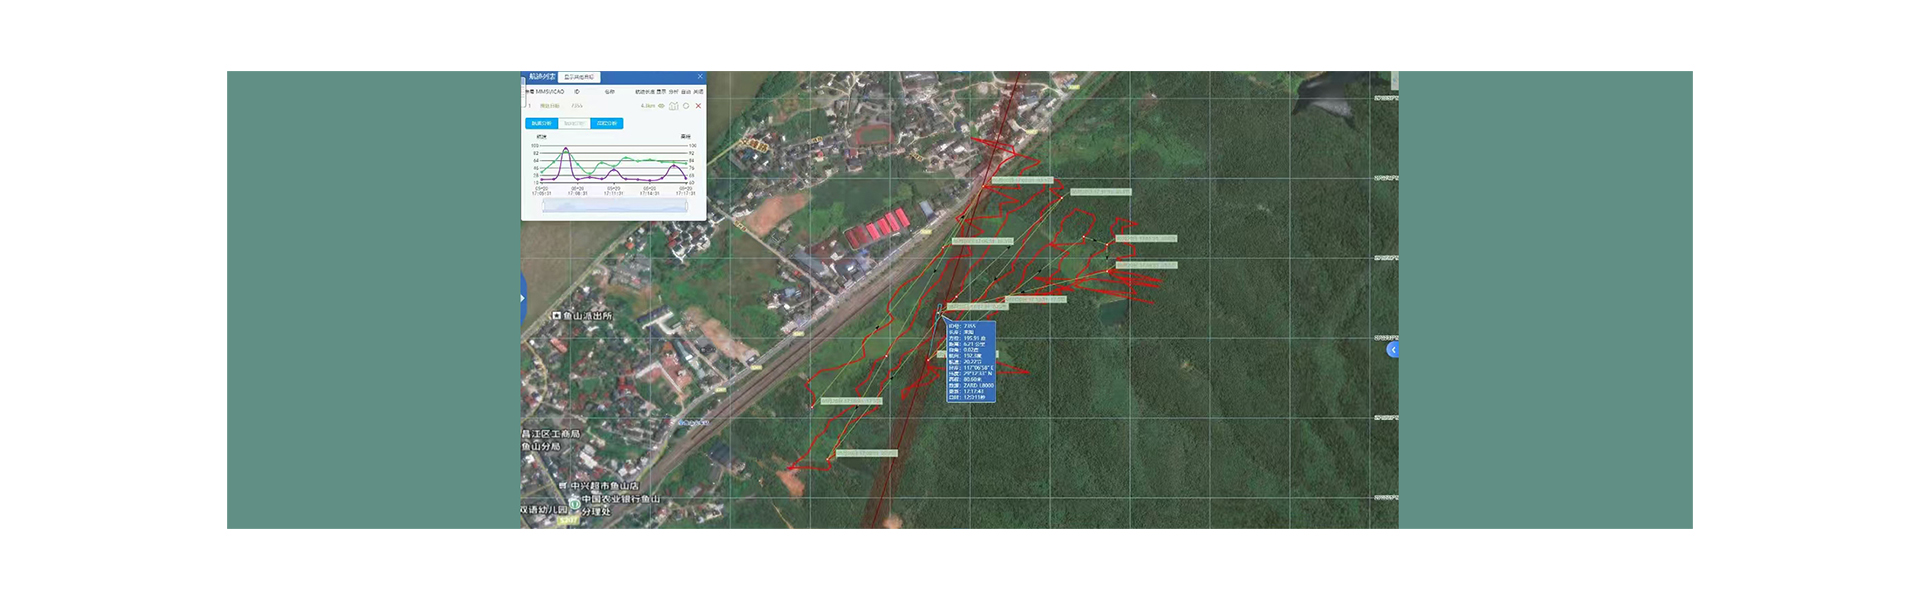Delete track with the red X icon
This screenshot has width=1920, height=600.
click(698, 106)
